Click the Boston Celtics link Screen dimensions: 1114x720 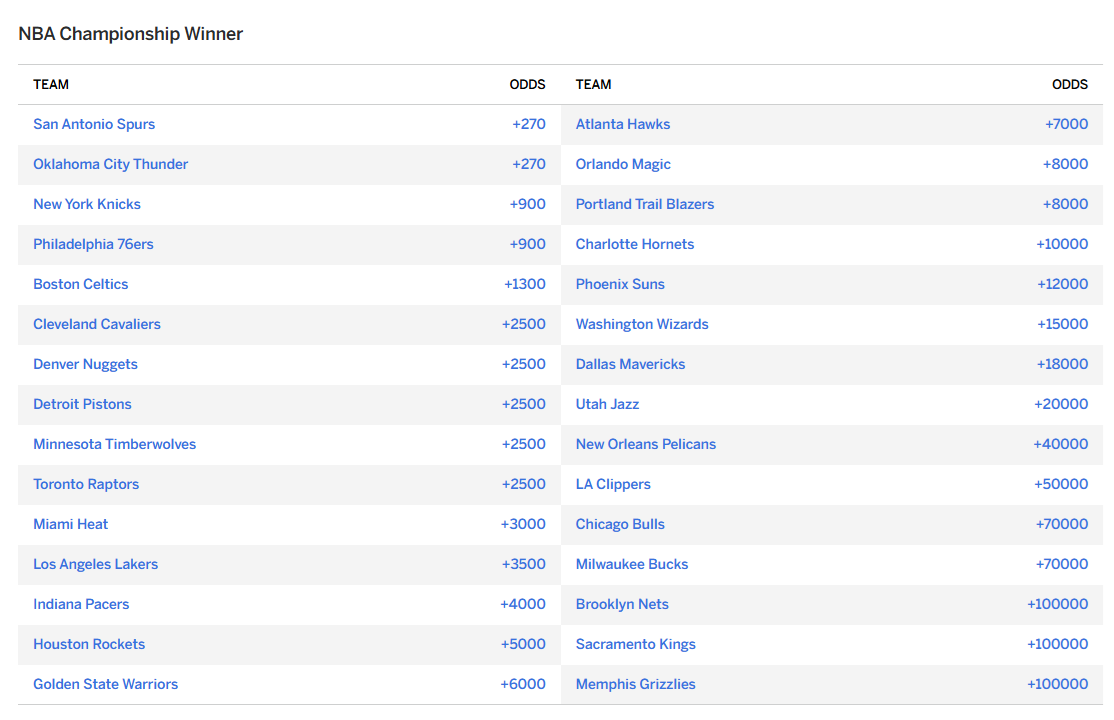80,284
